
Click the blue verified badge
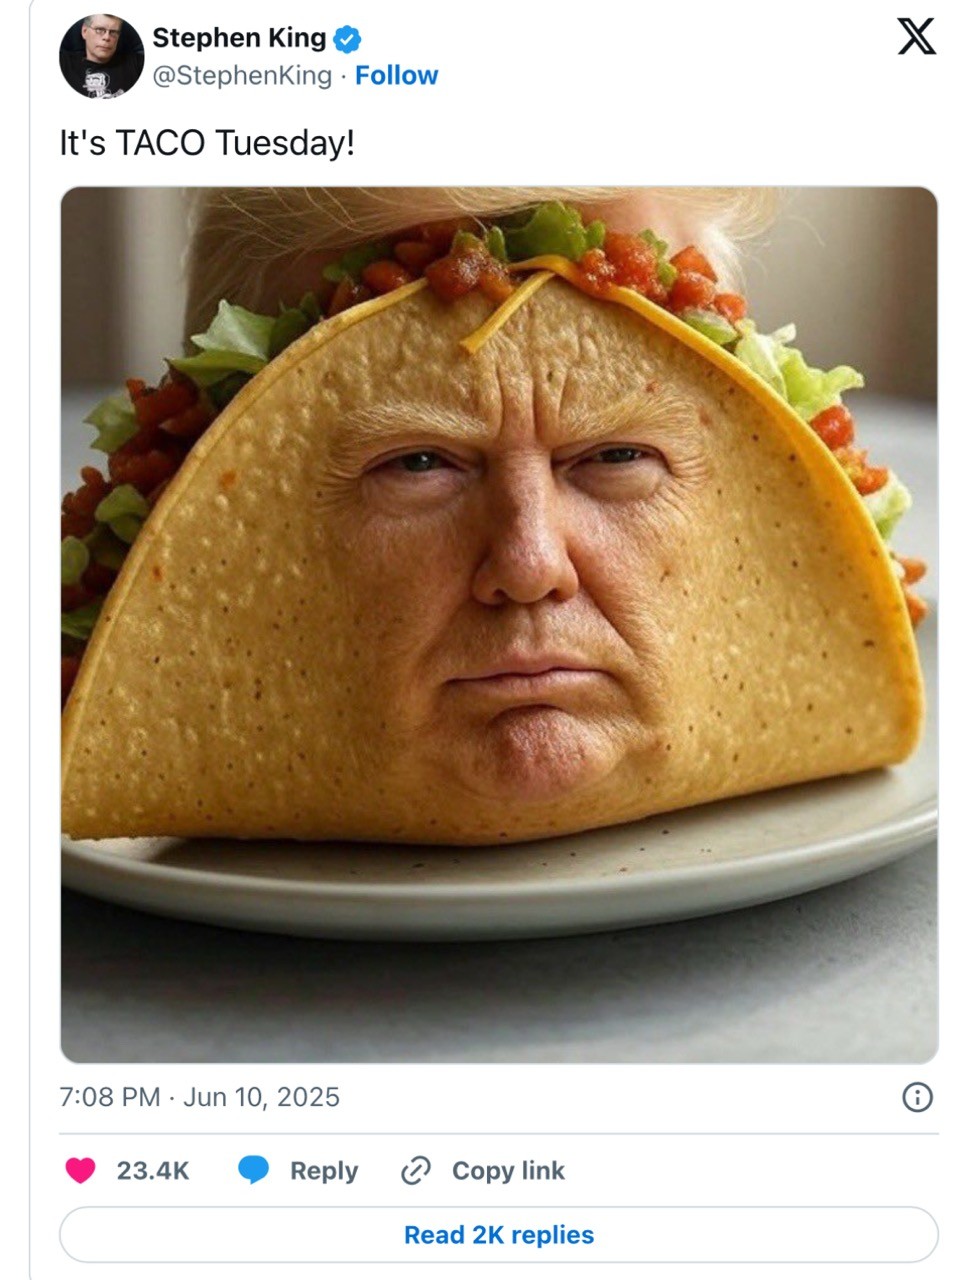[x=346, y=40]
